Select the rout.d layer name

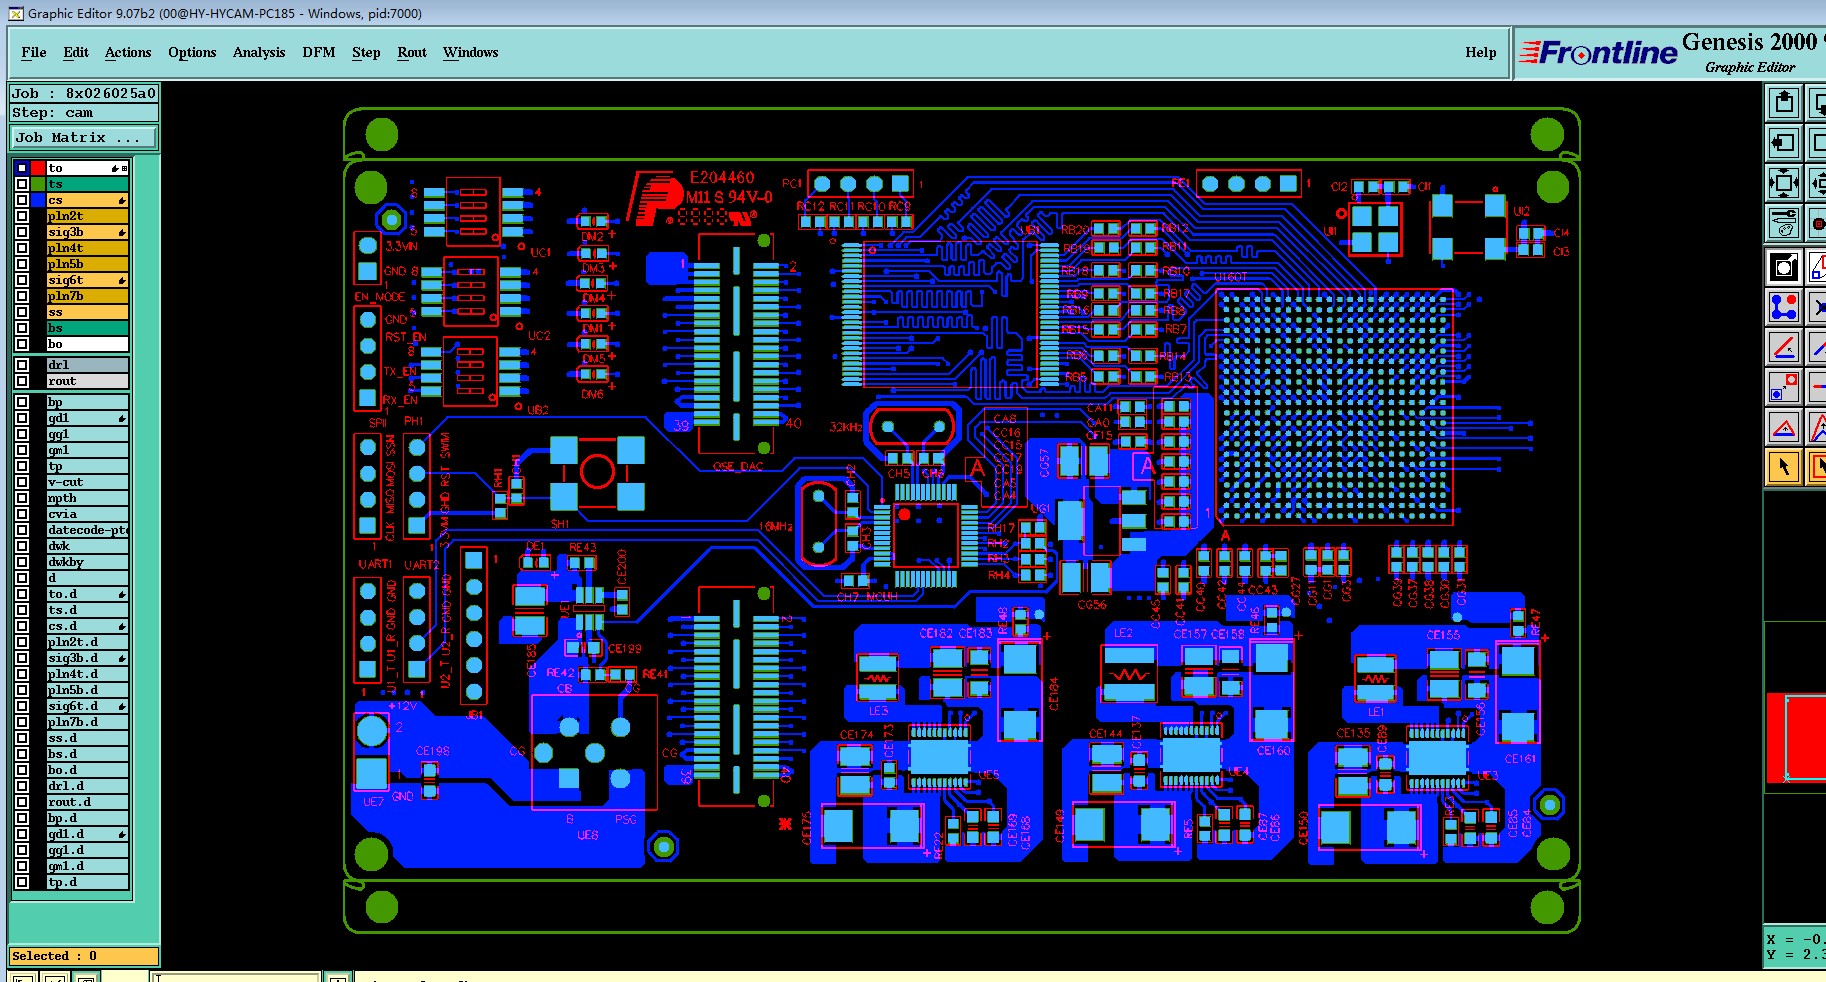87,802
